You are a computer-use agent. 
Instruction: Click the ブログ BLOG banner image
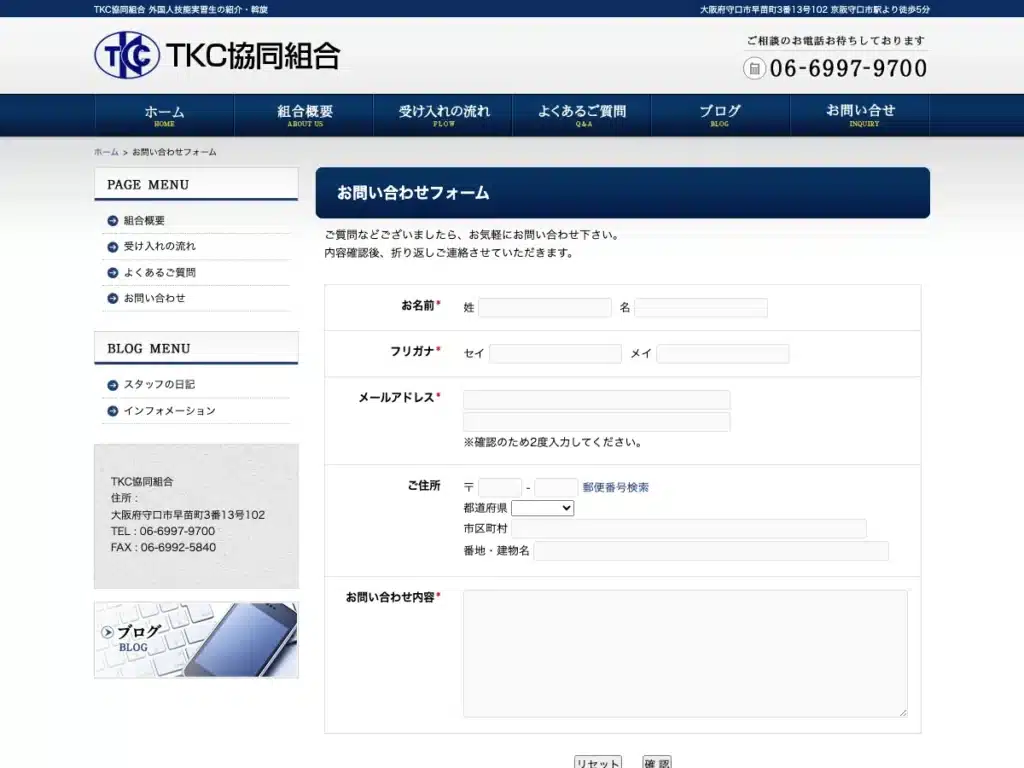(197, 640)
